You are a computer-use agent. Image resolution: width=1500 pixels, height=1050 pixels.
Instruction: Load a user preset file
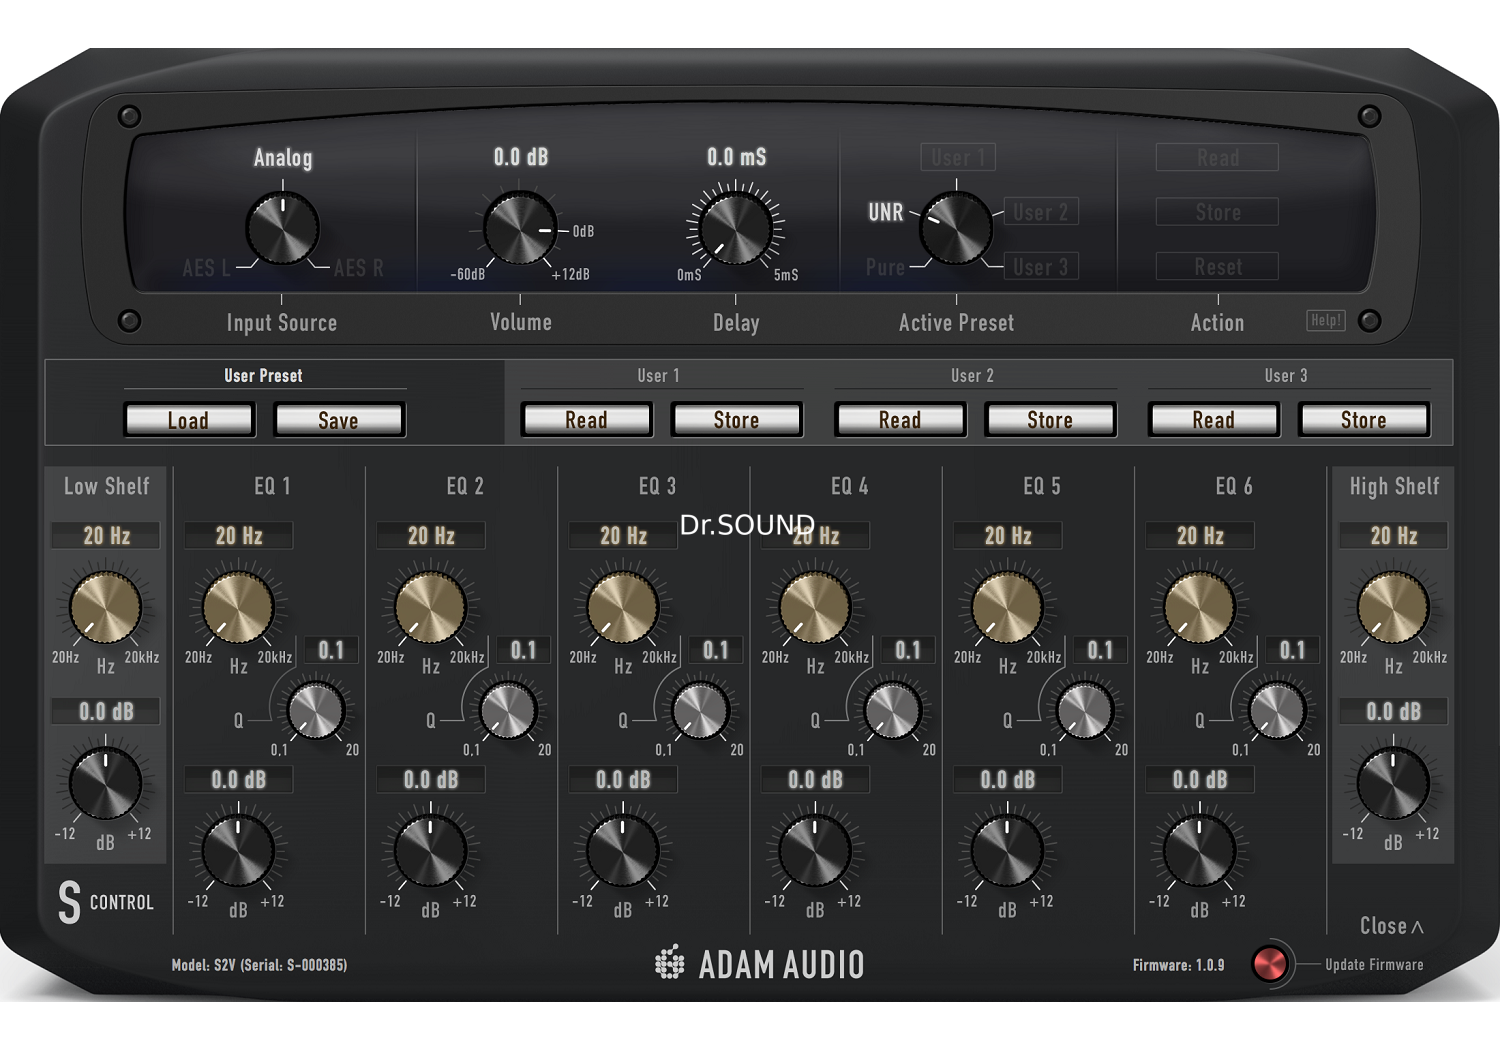(x=189, y=420)
